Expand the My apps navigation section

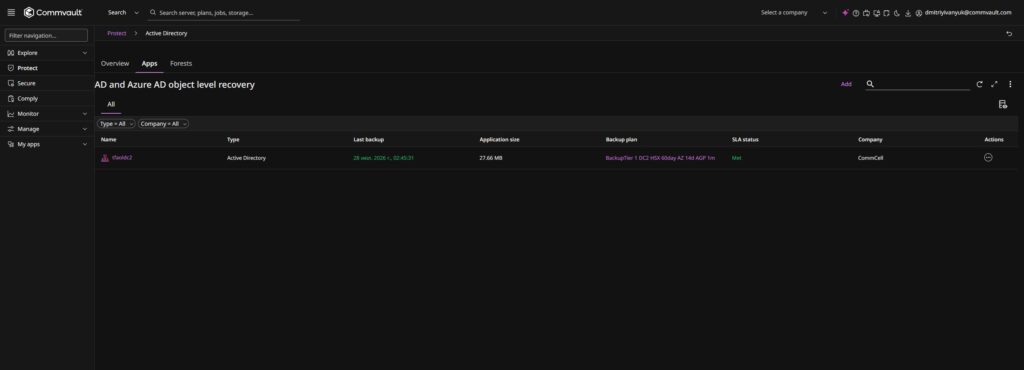84,144
